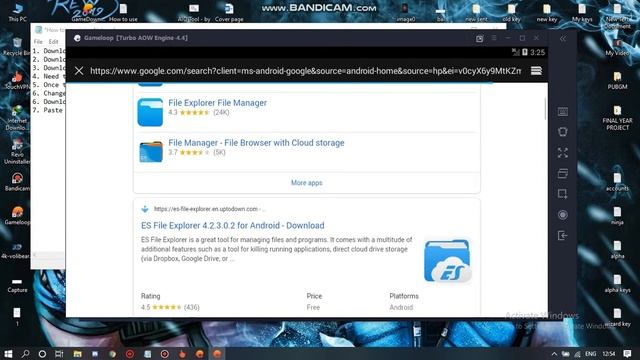Close the browser page with the X icon
The width and height of the screenshot is (640, 360).
click(x=79, y=71)
